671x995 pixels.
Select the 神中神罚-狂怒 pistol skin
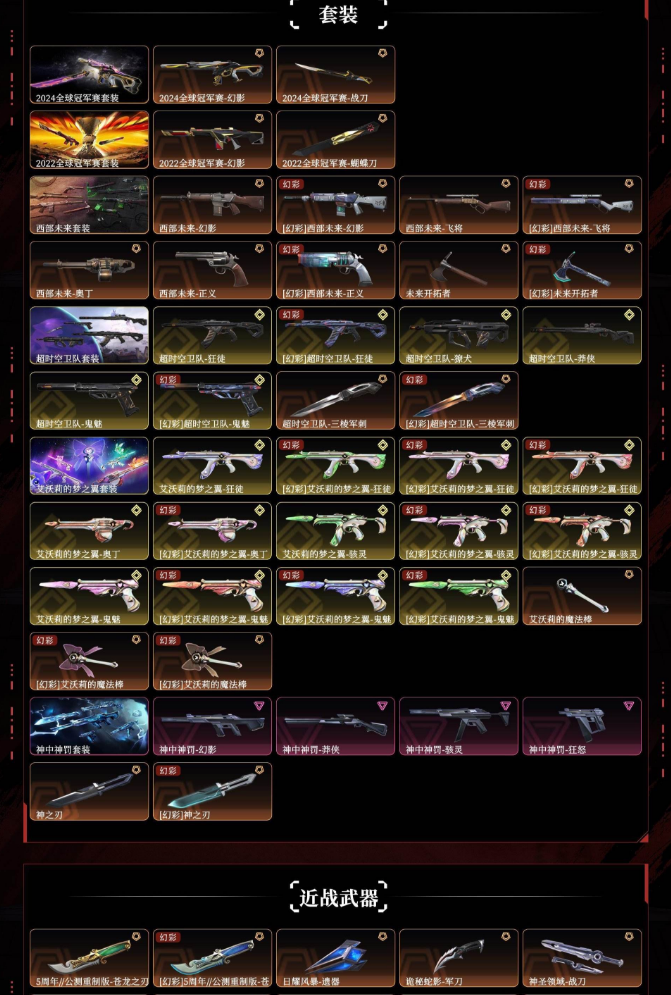coord(581,726)
